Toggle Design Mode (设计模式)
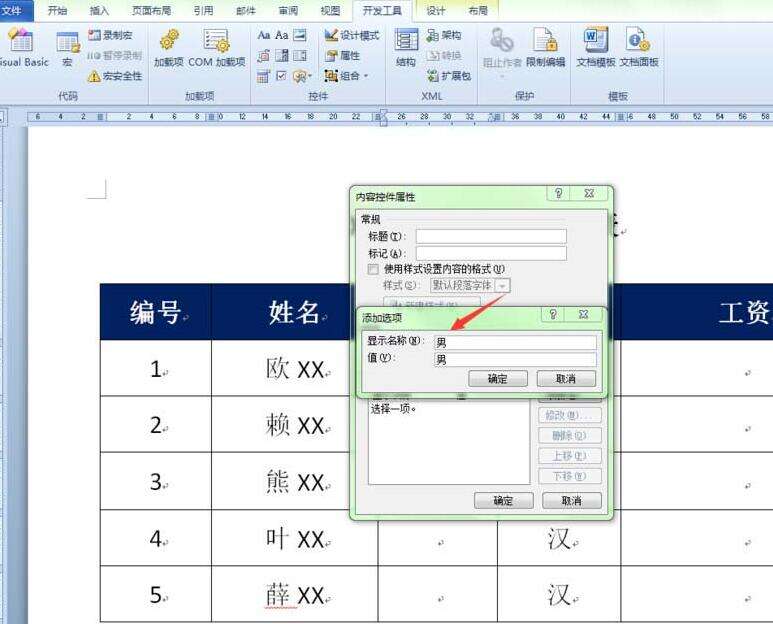773x624 pixels. click(352, 35)
